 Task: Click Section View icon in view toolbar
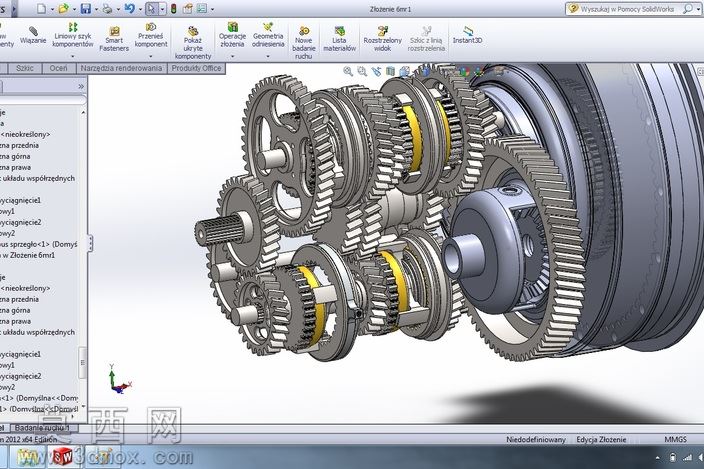391,71
